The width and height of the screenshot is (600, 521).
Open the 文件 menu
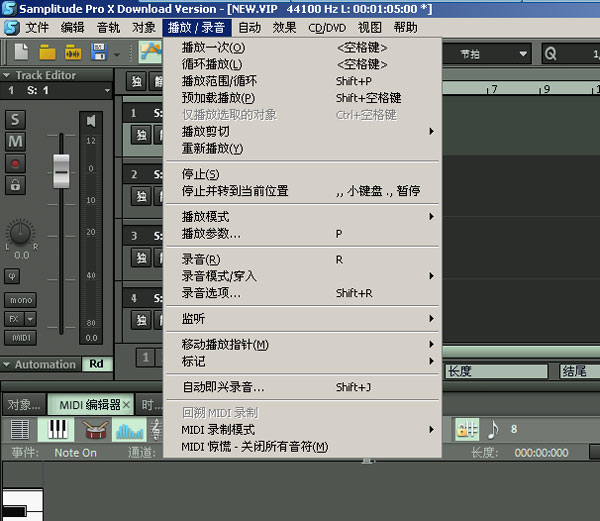37,28
